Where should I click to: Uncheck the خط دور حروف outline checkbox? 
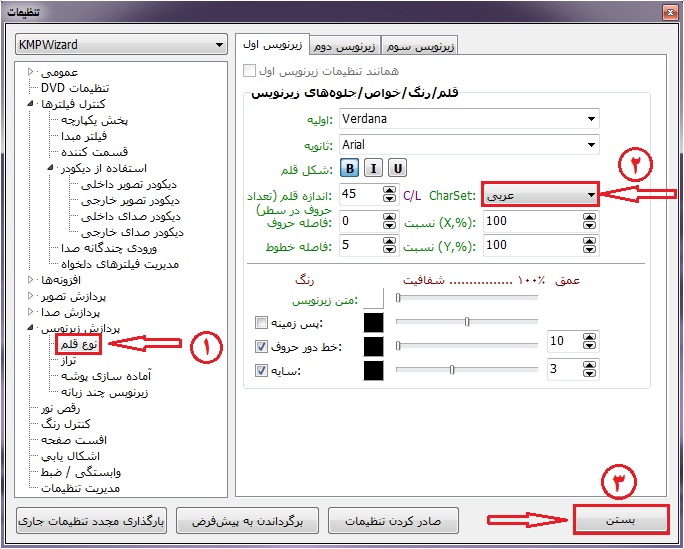pyautogui.click(x=261, y=347)
